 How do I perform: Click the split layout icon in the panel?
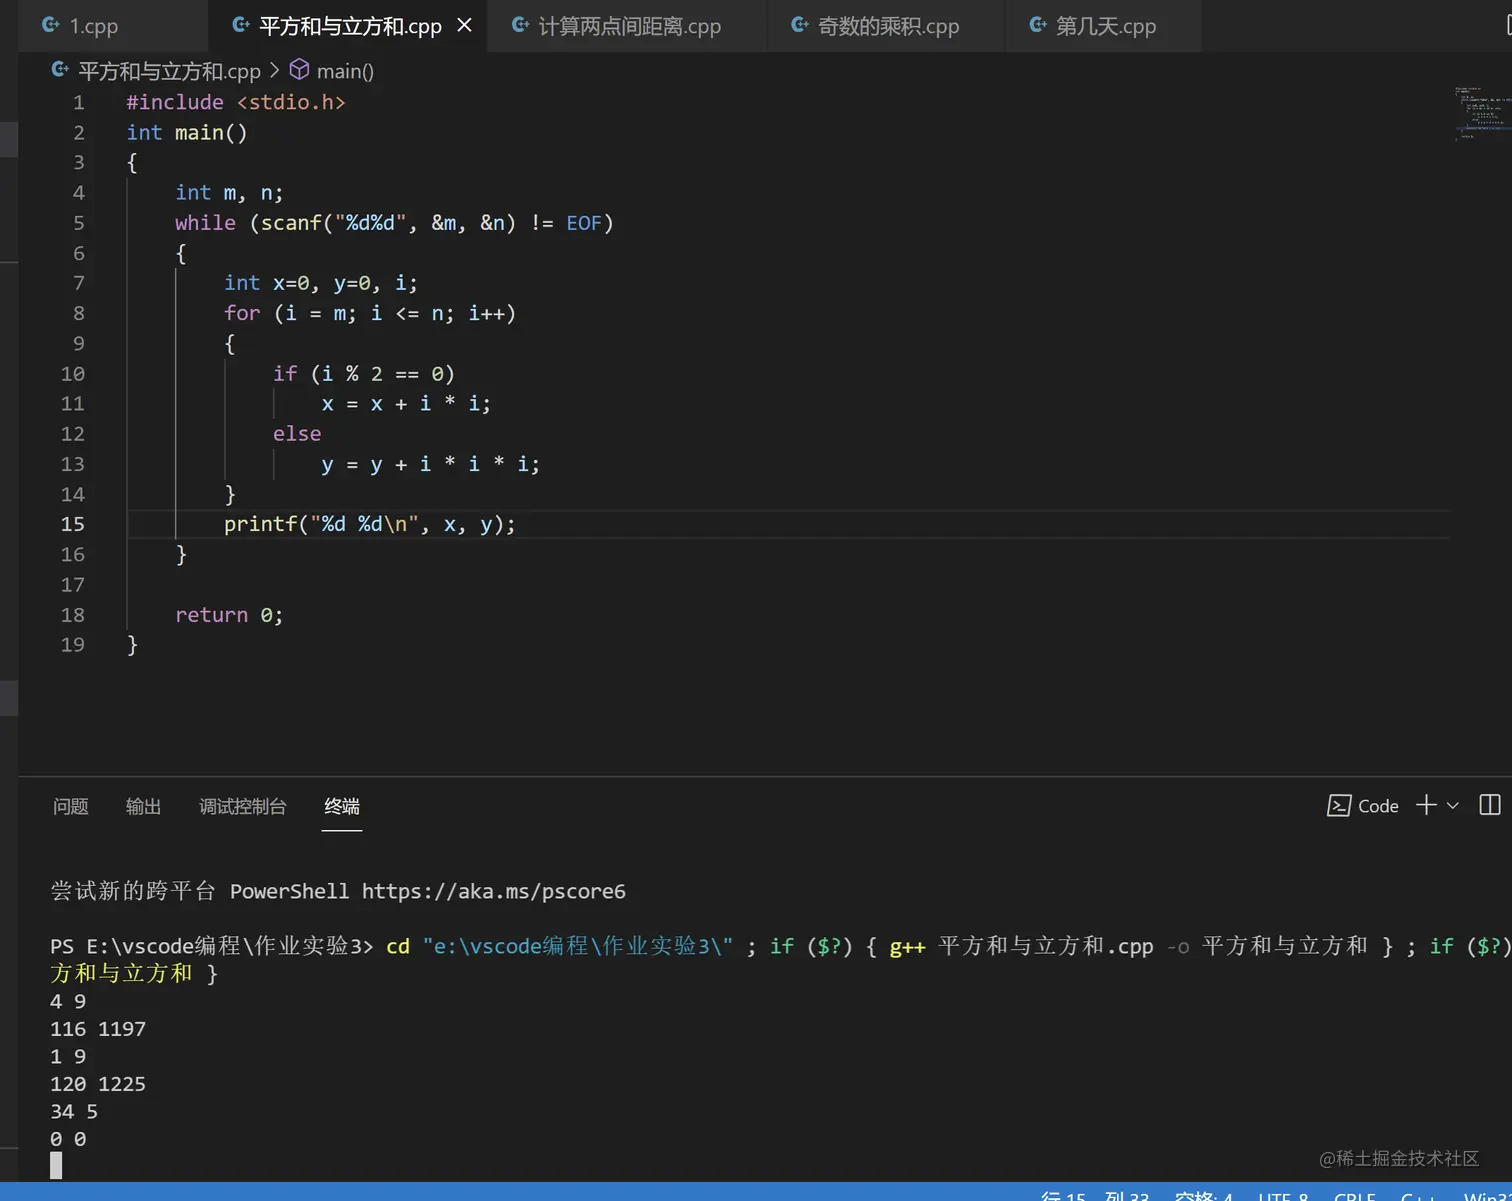1490,805
